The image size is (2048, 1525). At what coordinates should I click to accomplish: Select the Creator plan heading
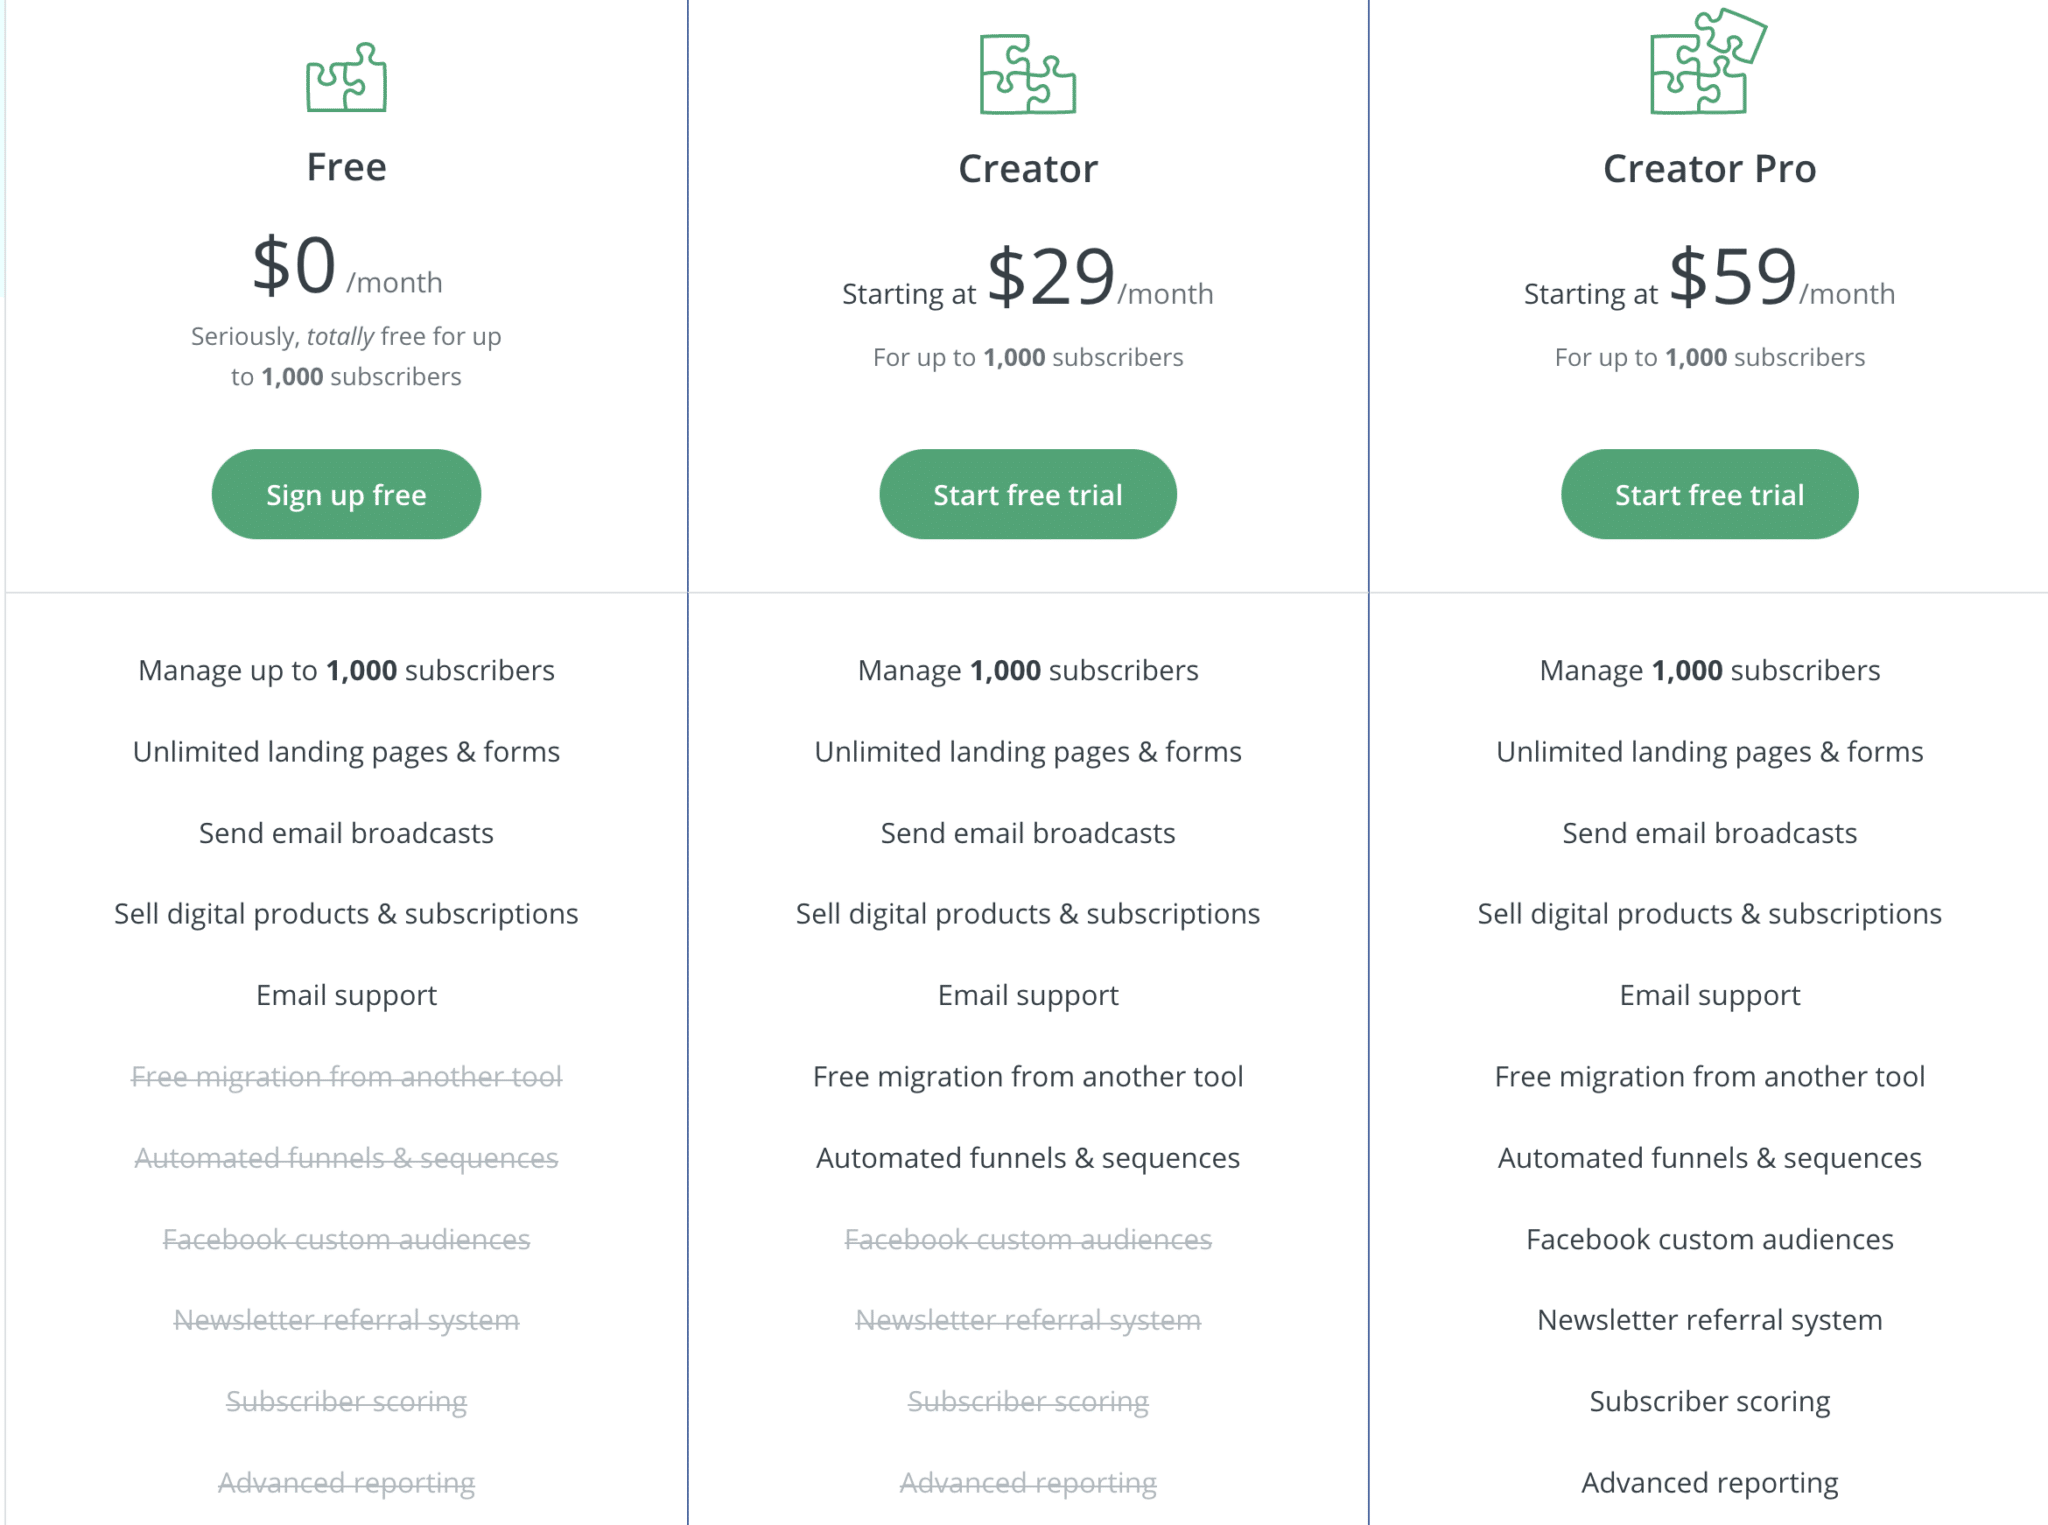[x=1028, y=169]
